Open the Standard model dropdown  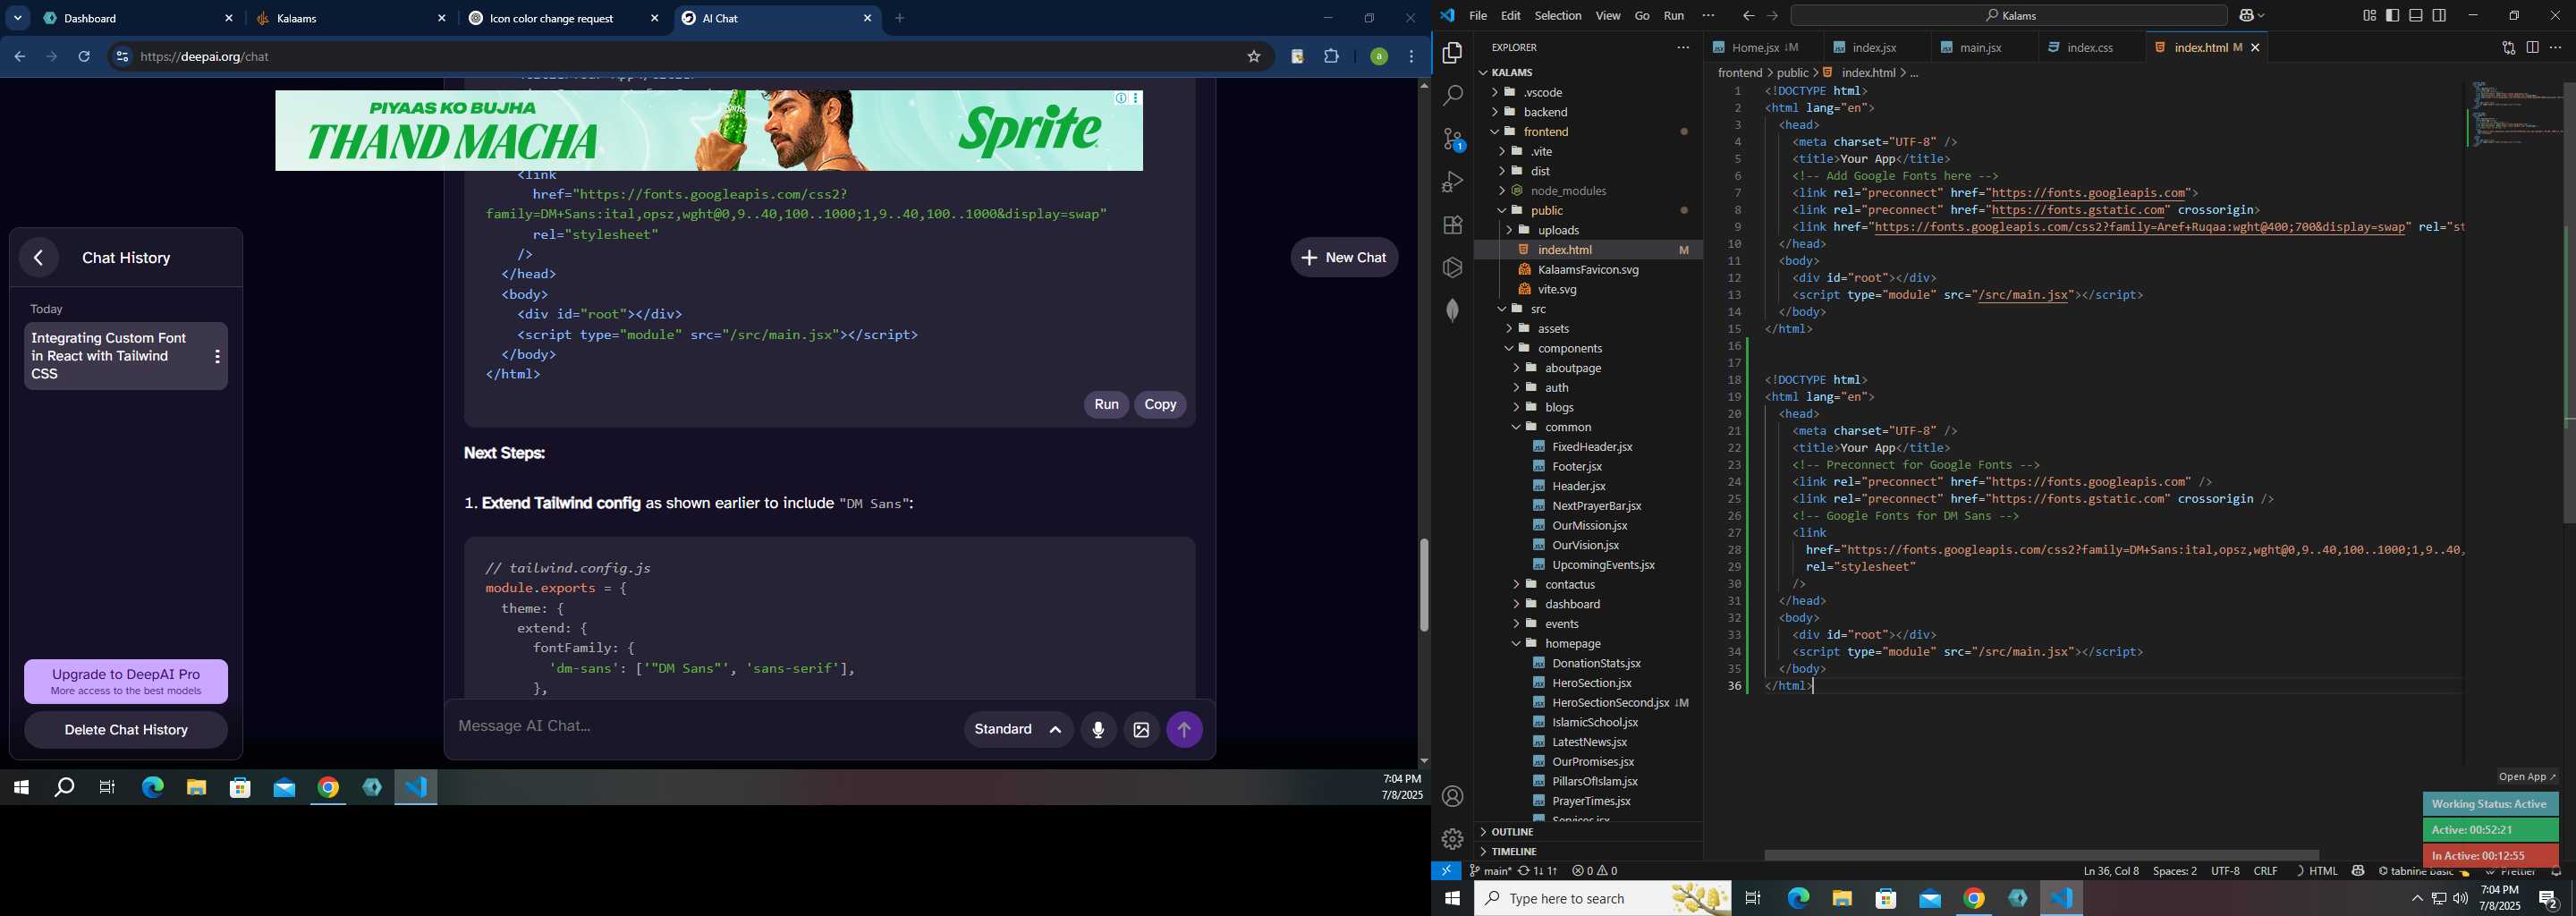(1018, 730)
